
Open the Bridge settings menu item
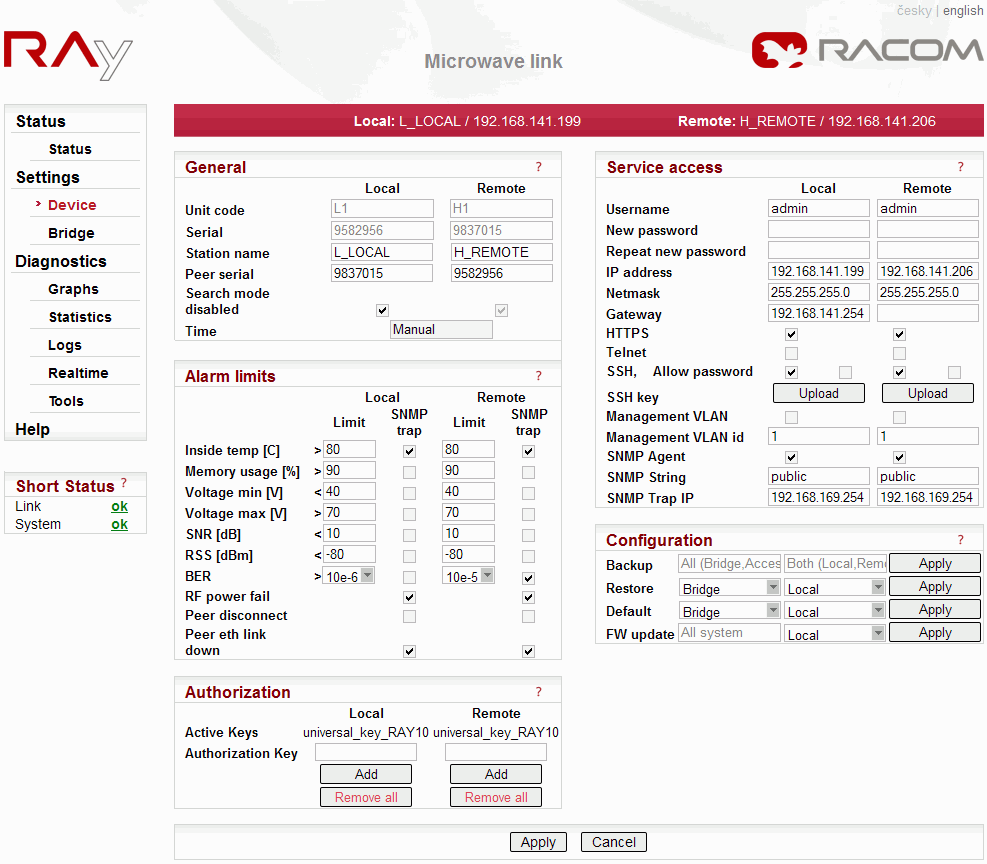(71, 233)
